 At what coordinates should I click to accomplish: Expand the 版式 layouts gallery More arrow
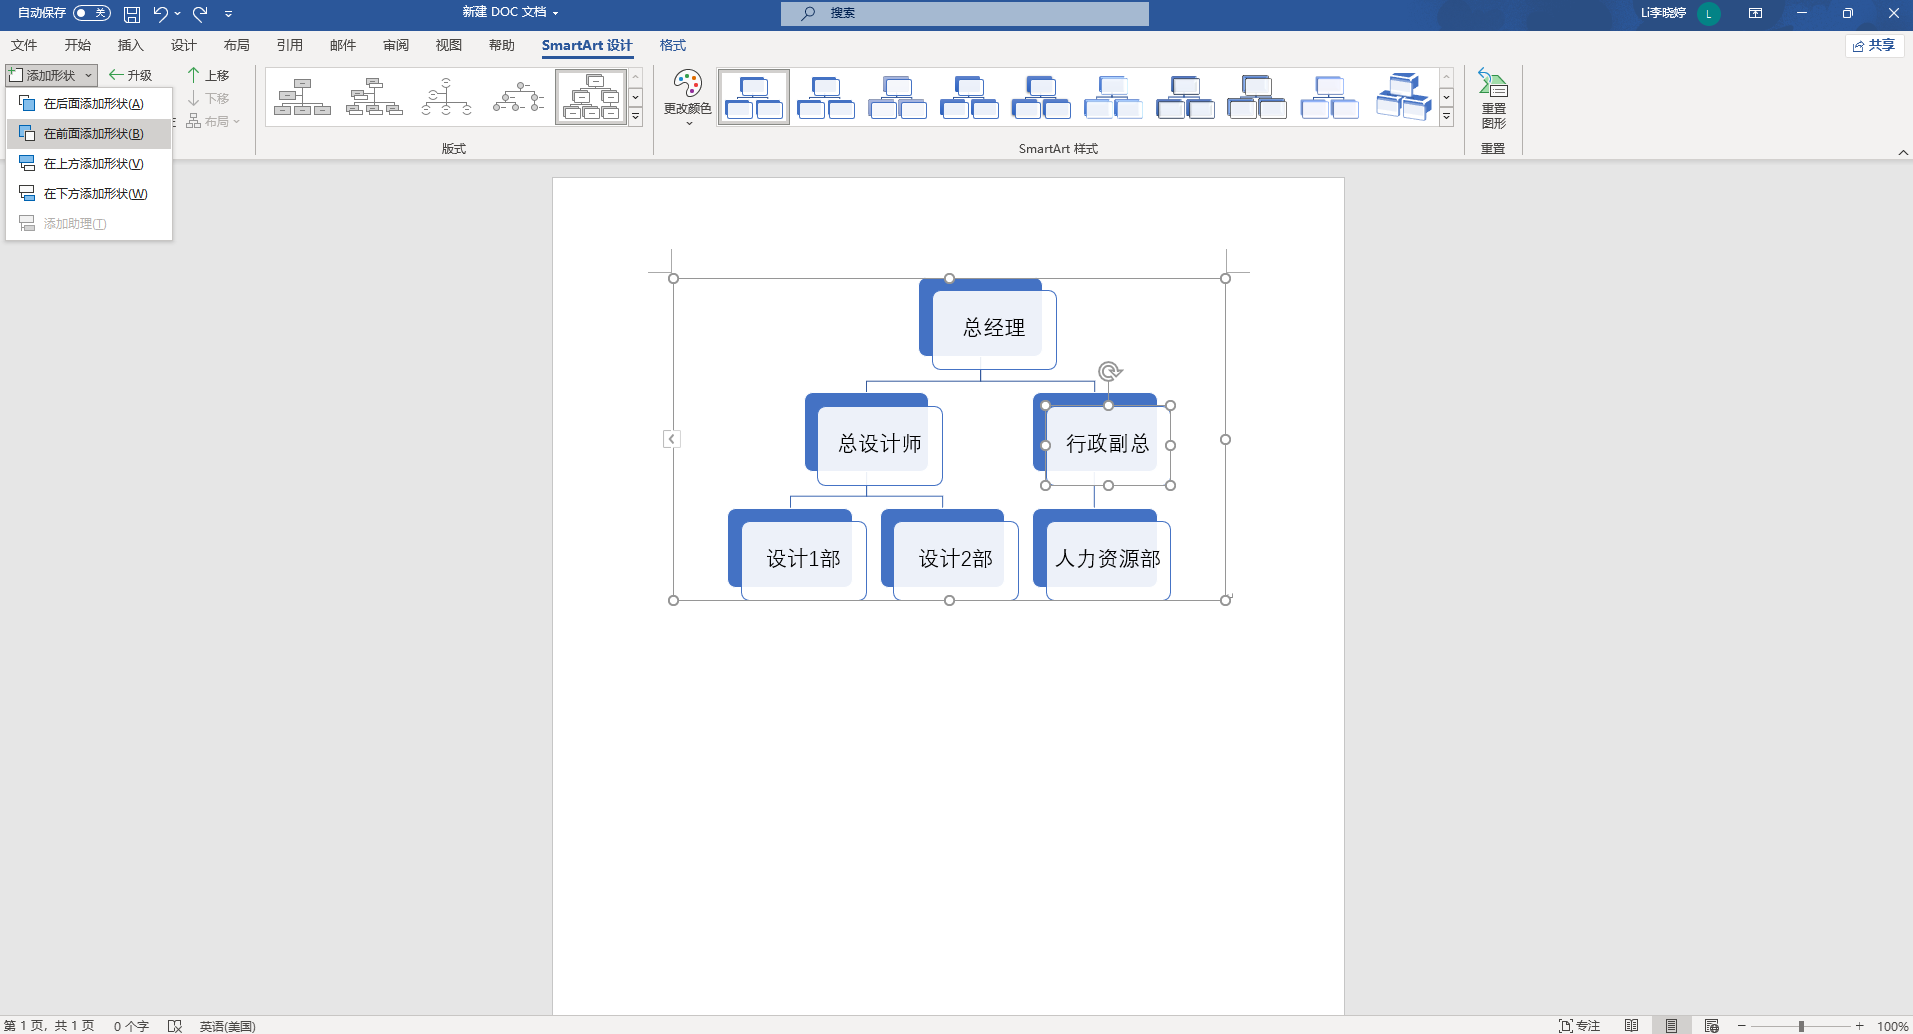pyautogui.click(x=635, y=116)
